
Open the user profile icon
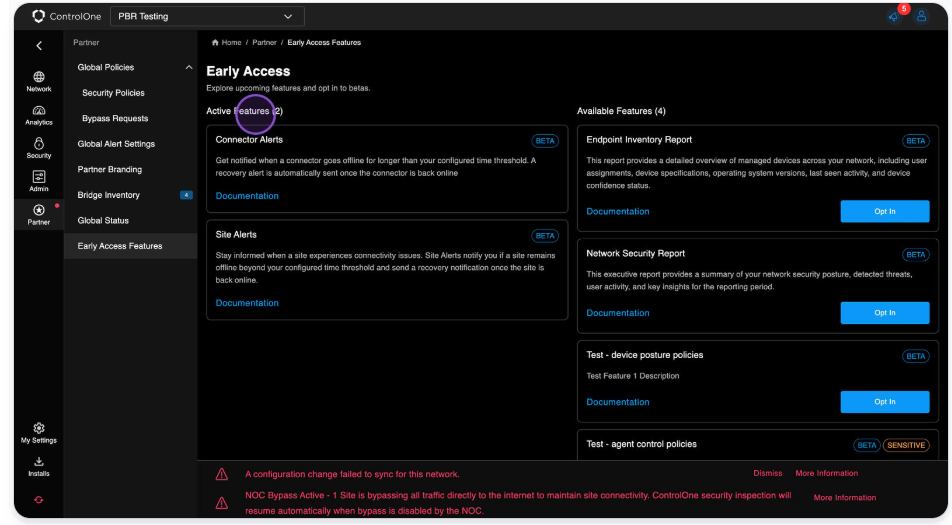(922, 17)
